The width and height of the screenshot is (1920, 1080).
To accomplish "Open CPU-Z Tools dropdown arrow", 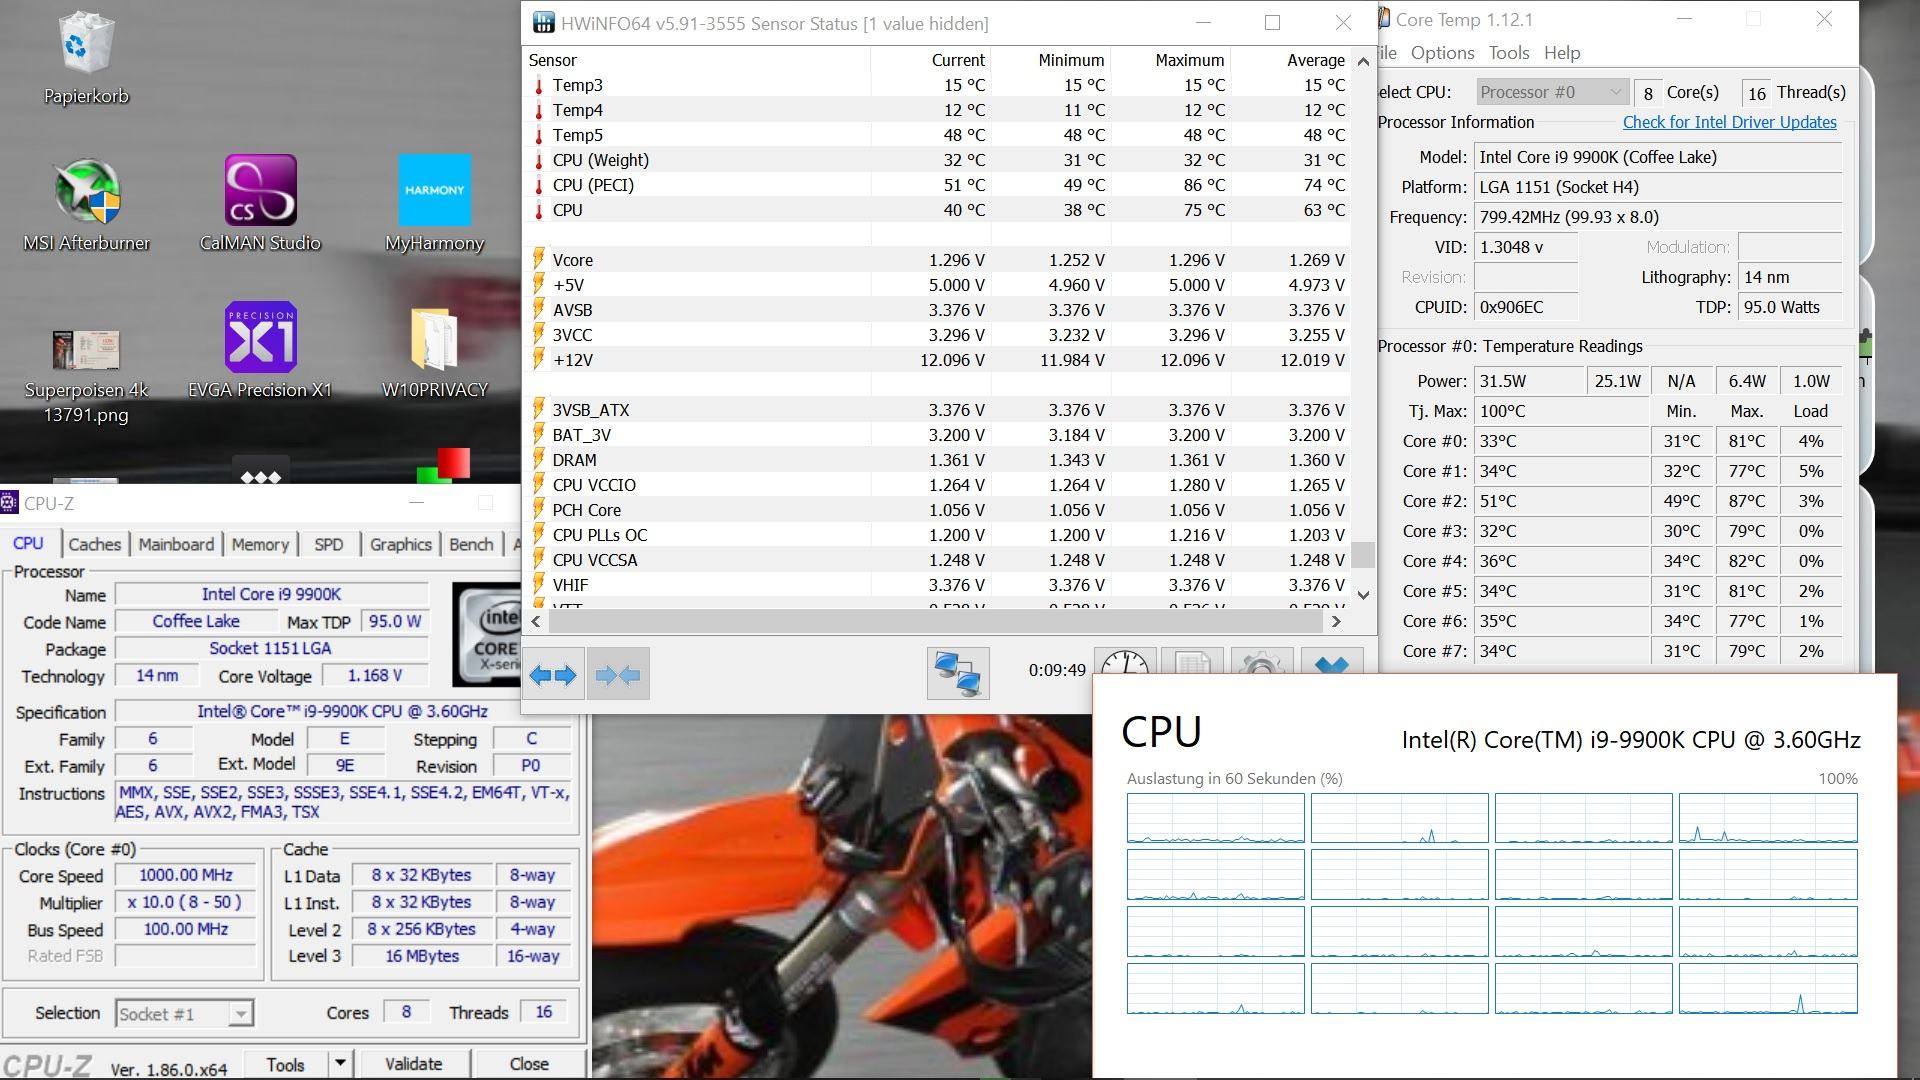I will pyautogui.click(x=340, y=1063).
